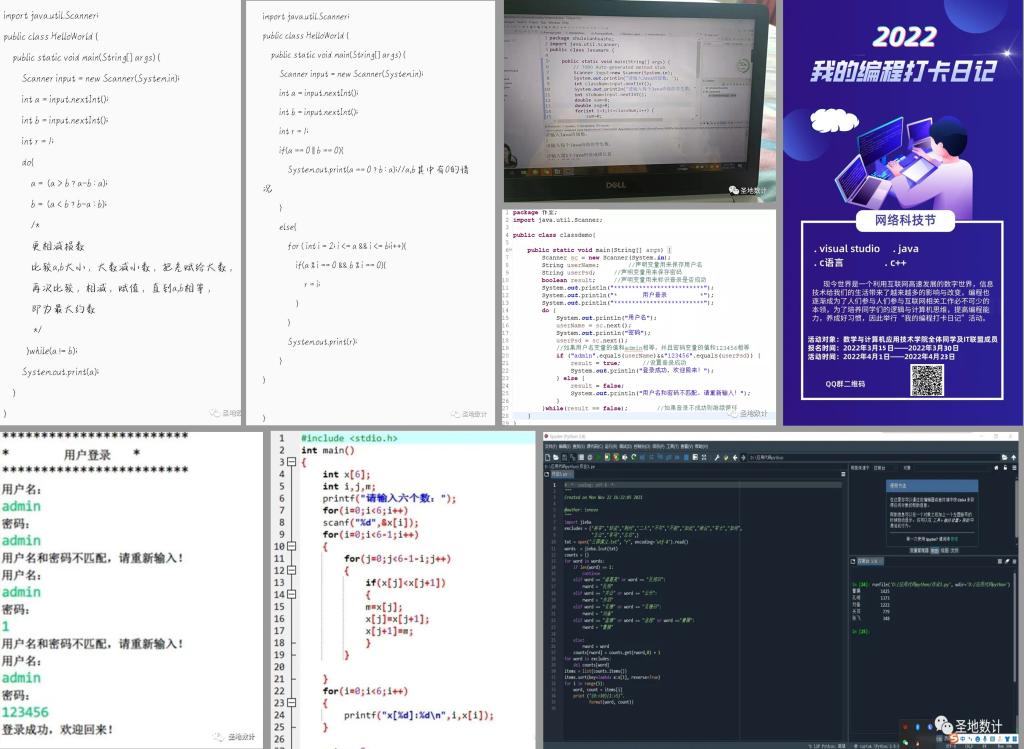This screenshot has height=749, width=1024.
Task: Click the "我的编程打卡日记" poster title
Action: [x=904, y=71]
